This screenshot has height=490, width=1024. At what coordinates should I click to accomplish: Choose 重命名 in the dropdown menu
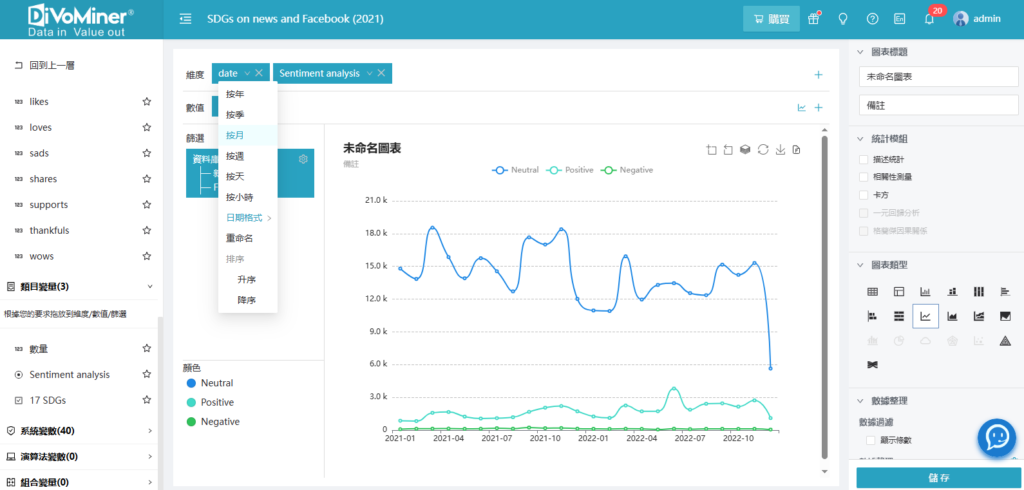239,238
